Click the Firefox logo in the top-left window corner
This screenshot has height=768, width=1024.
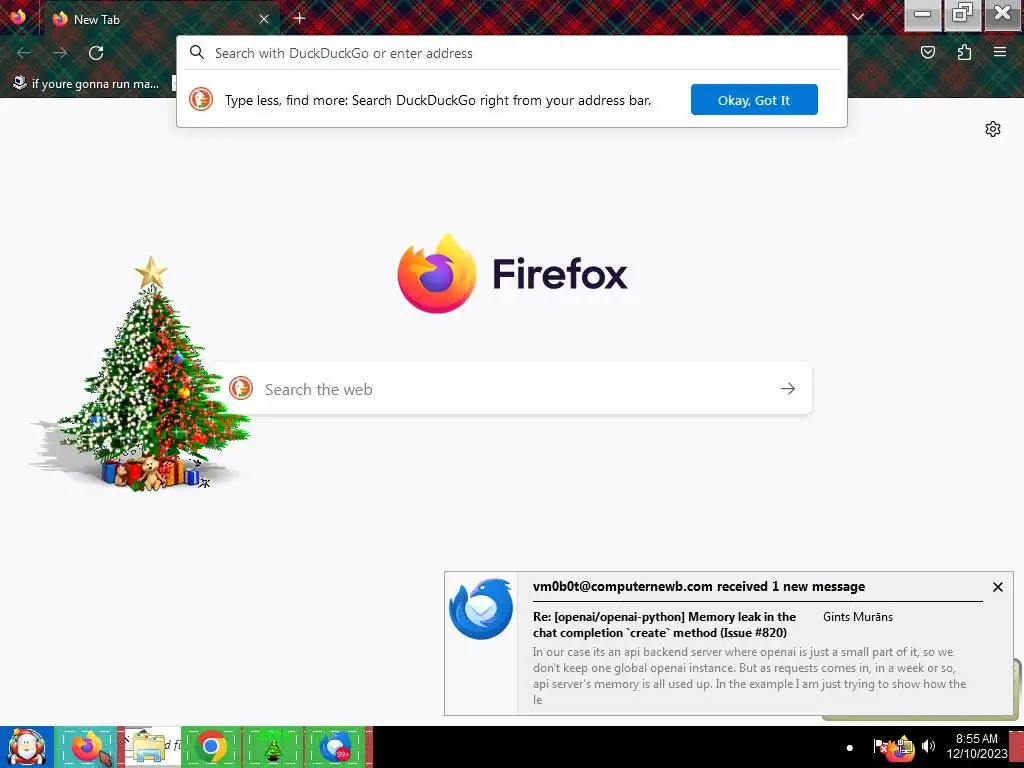click(18, 17)
